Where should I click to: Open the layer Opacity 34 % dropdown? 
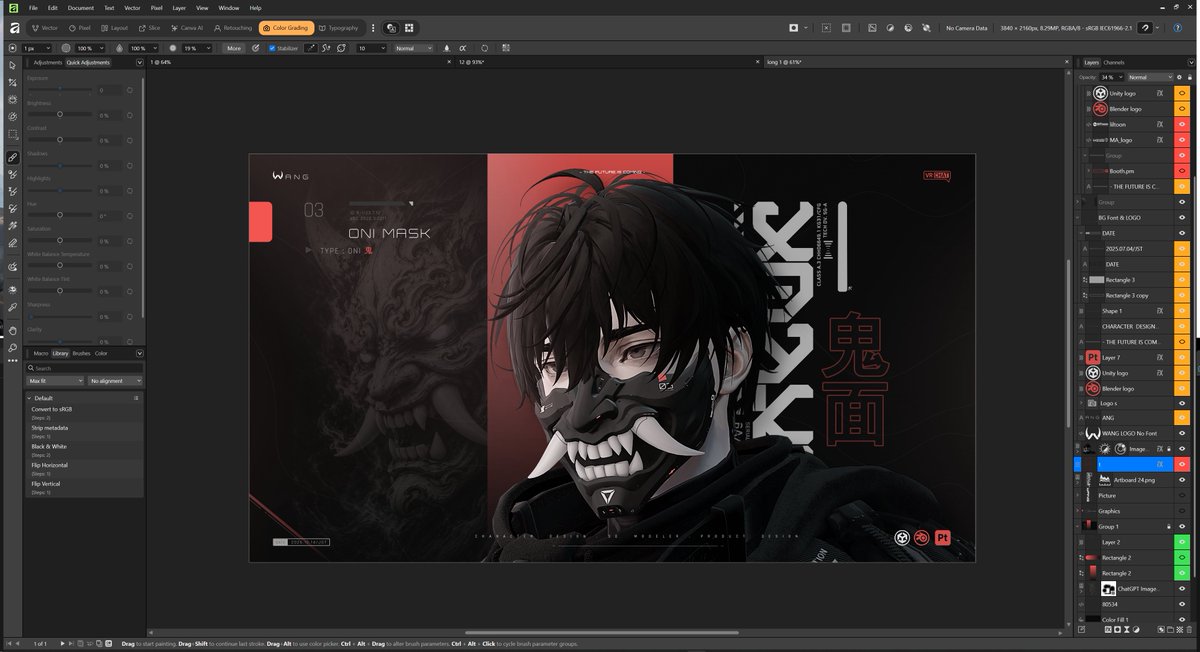[x=1111, y=77]
